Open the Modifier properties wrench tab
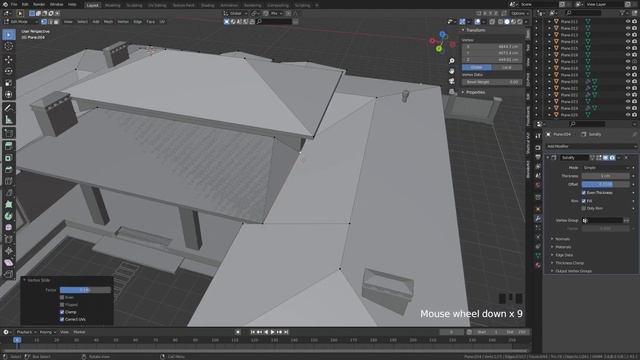Viewport: 640px width, 360px height. click(x=538, y=219)
